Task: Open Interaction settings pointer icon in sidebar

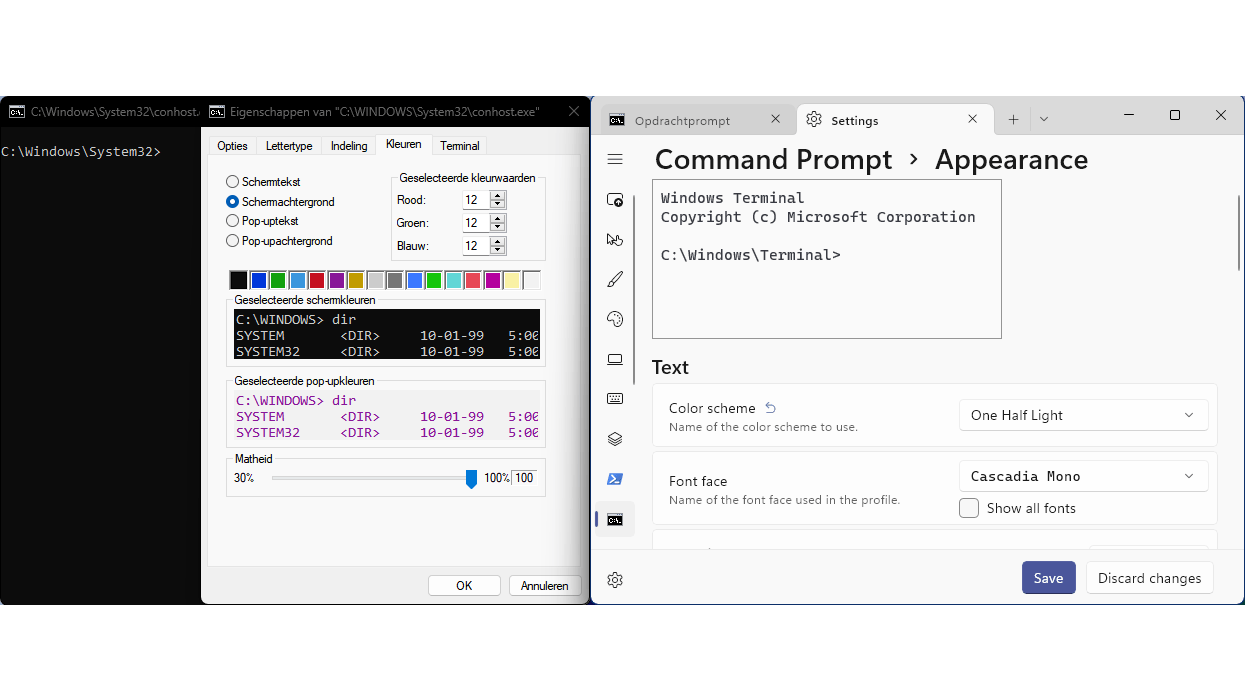Action: coord(615,240)
